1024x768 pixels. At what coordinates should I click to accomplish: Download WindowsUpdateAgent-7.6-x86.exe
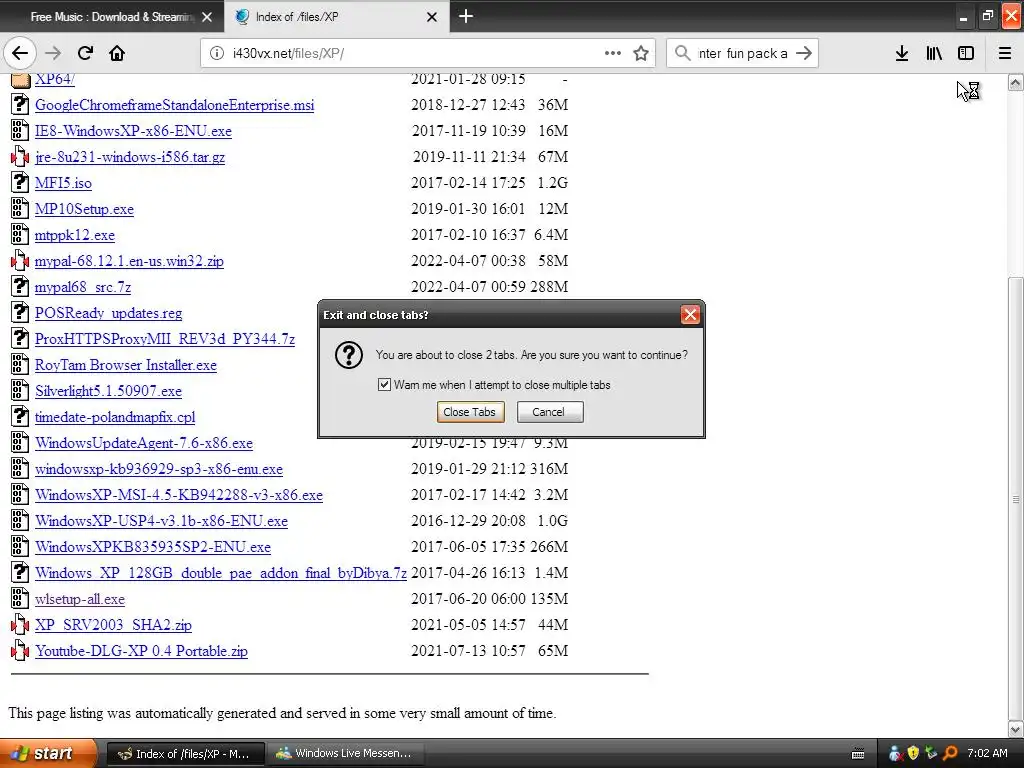click(x=144, y=443)
